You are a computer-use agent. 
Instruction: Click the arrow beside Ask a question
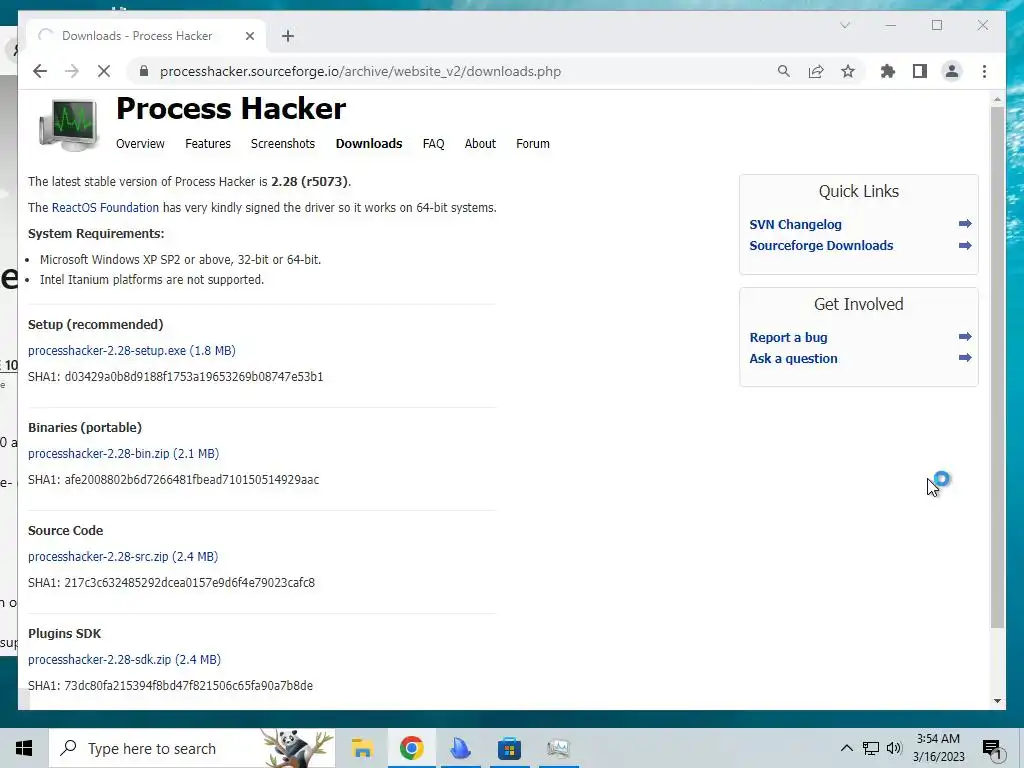(x=965, y=357)
